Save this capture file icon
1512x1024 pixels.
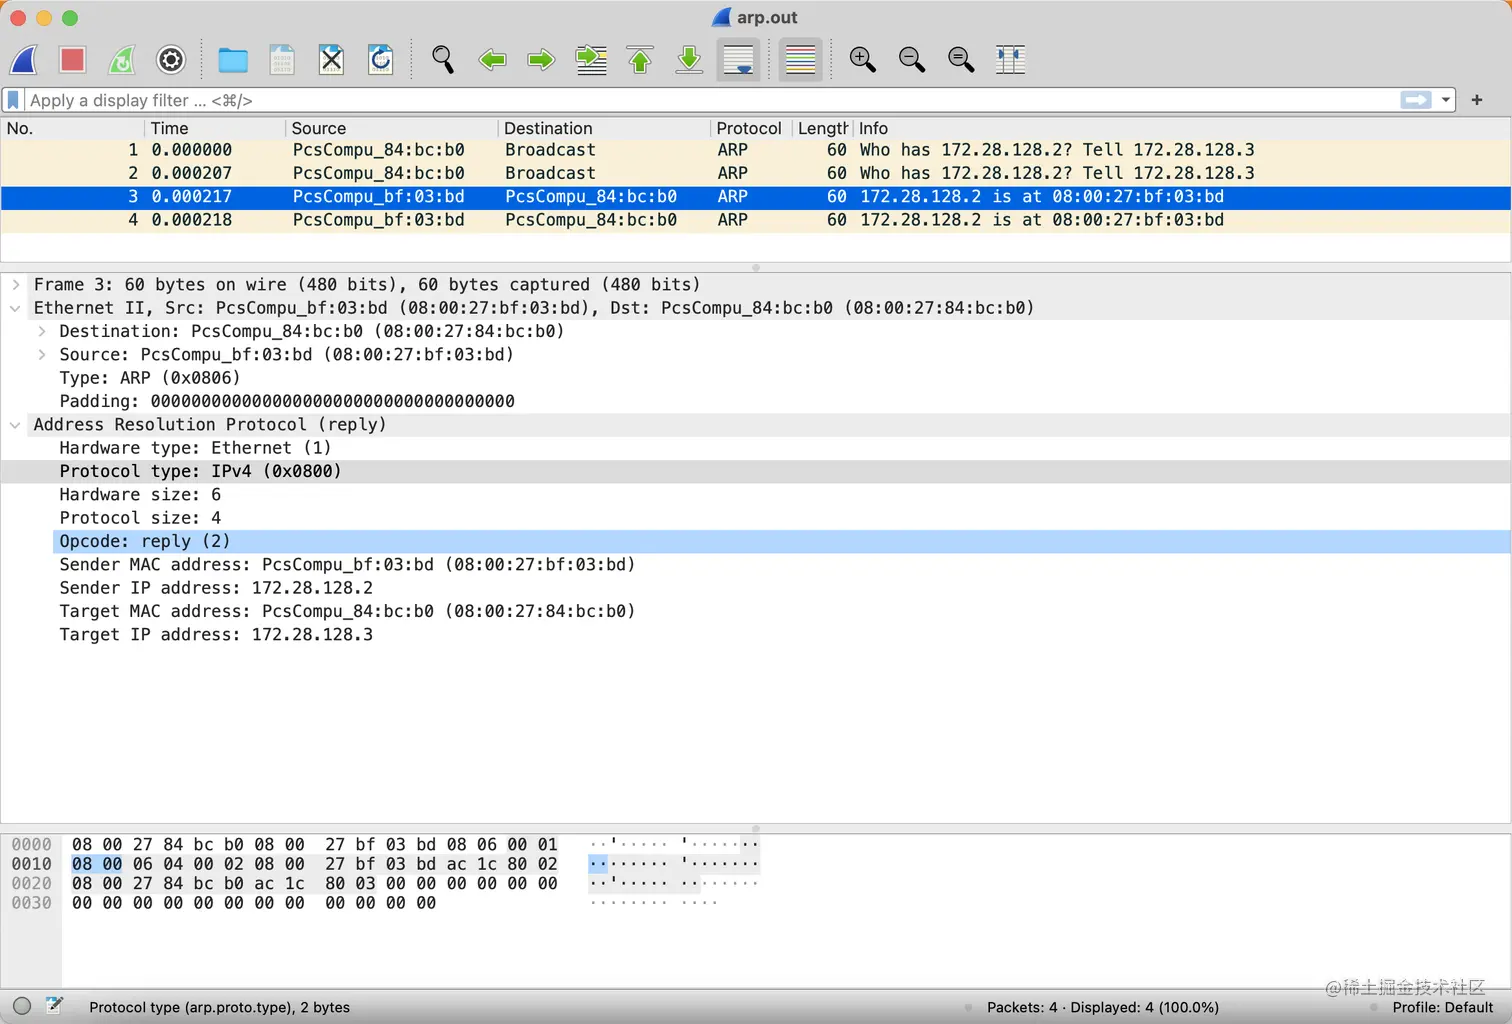click(x=283, y=60)
